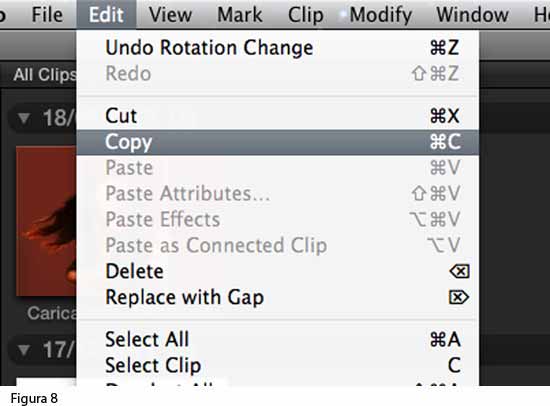Choose Cut in the Edit menu
Viewport: 550px width, 406px height.
tap(278, 116)
